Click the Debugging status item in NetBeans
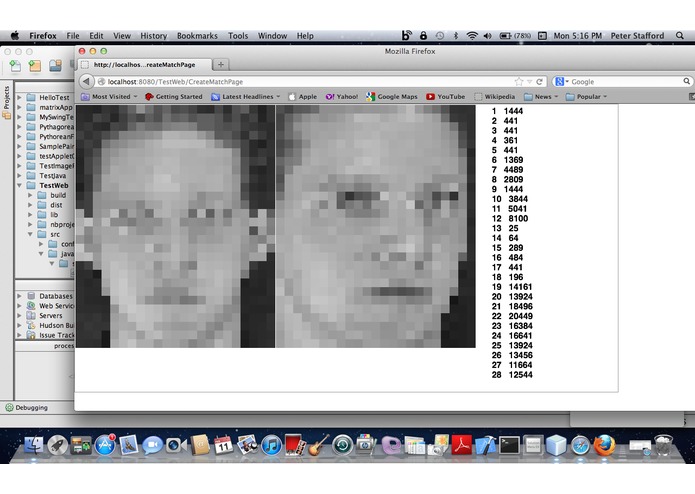Viewport: 695px width, 494px height. click(x=26, y=408)
